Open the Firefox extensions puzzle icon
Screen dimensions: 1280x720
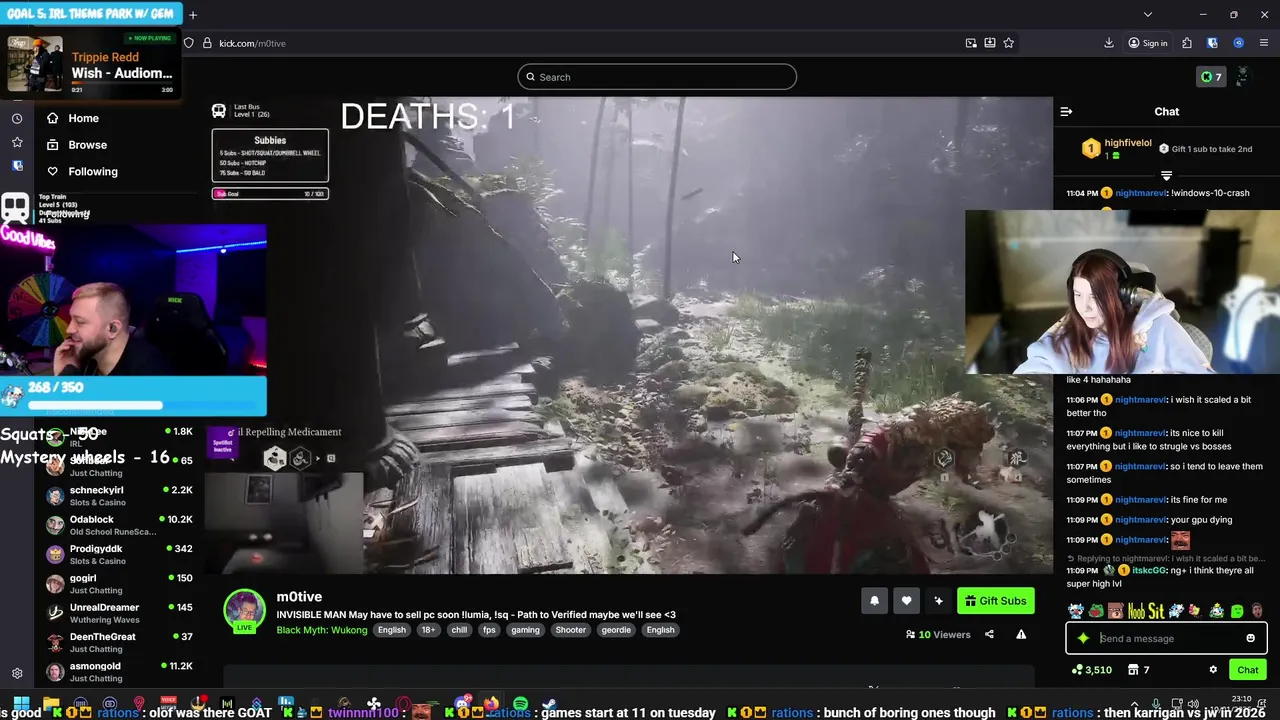click(x=1187, y=43)
